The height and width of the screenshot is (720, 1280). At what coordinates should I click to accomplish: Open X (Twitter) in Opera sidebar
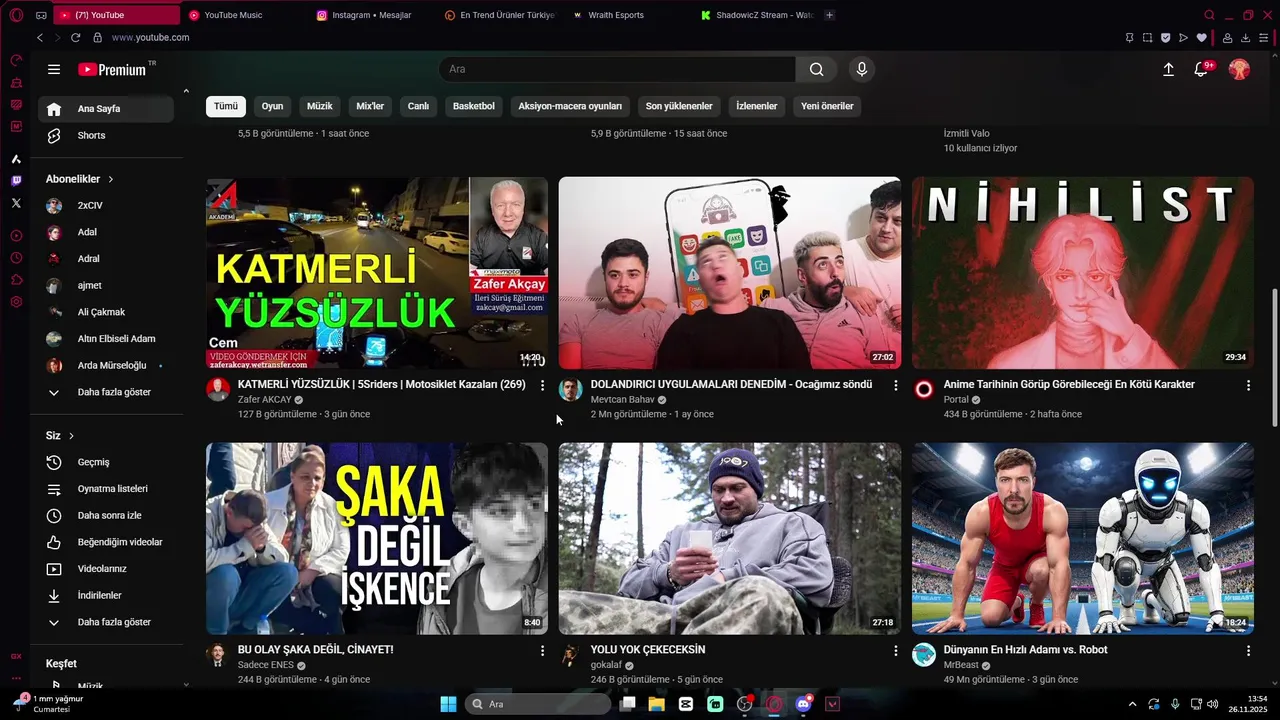coord(16,203)
